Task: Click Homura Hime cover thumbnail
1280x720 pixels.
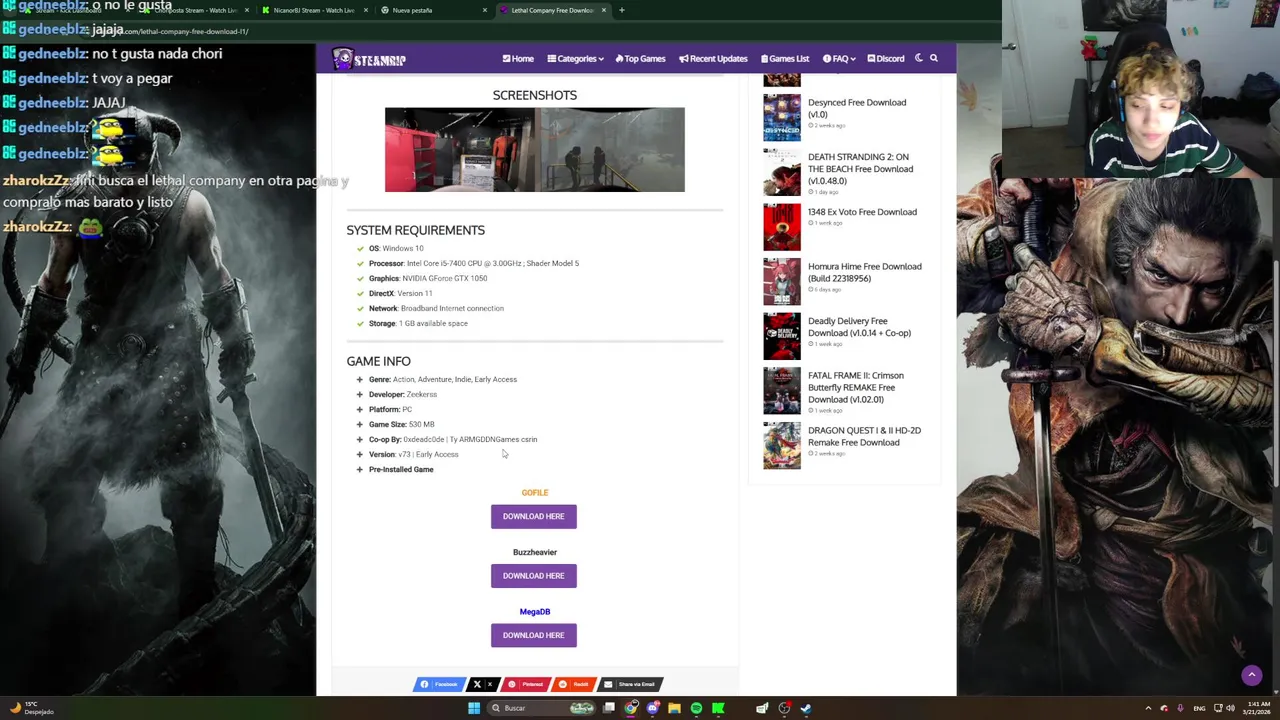Action: (782, 282)
